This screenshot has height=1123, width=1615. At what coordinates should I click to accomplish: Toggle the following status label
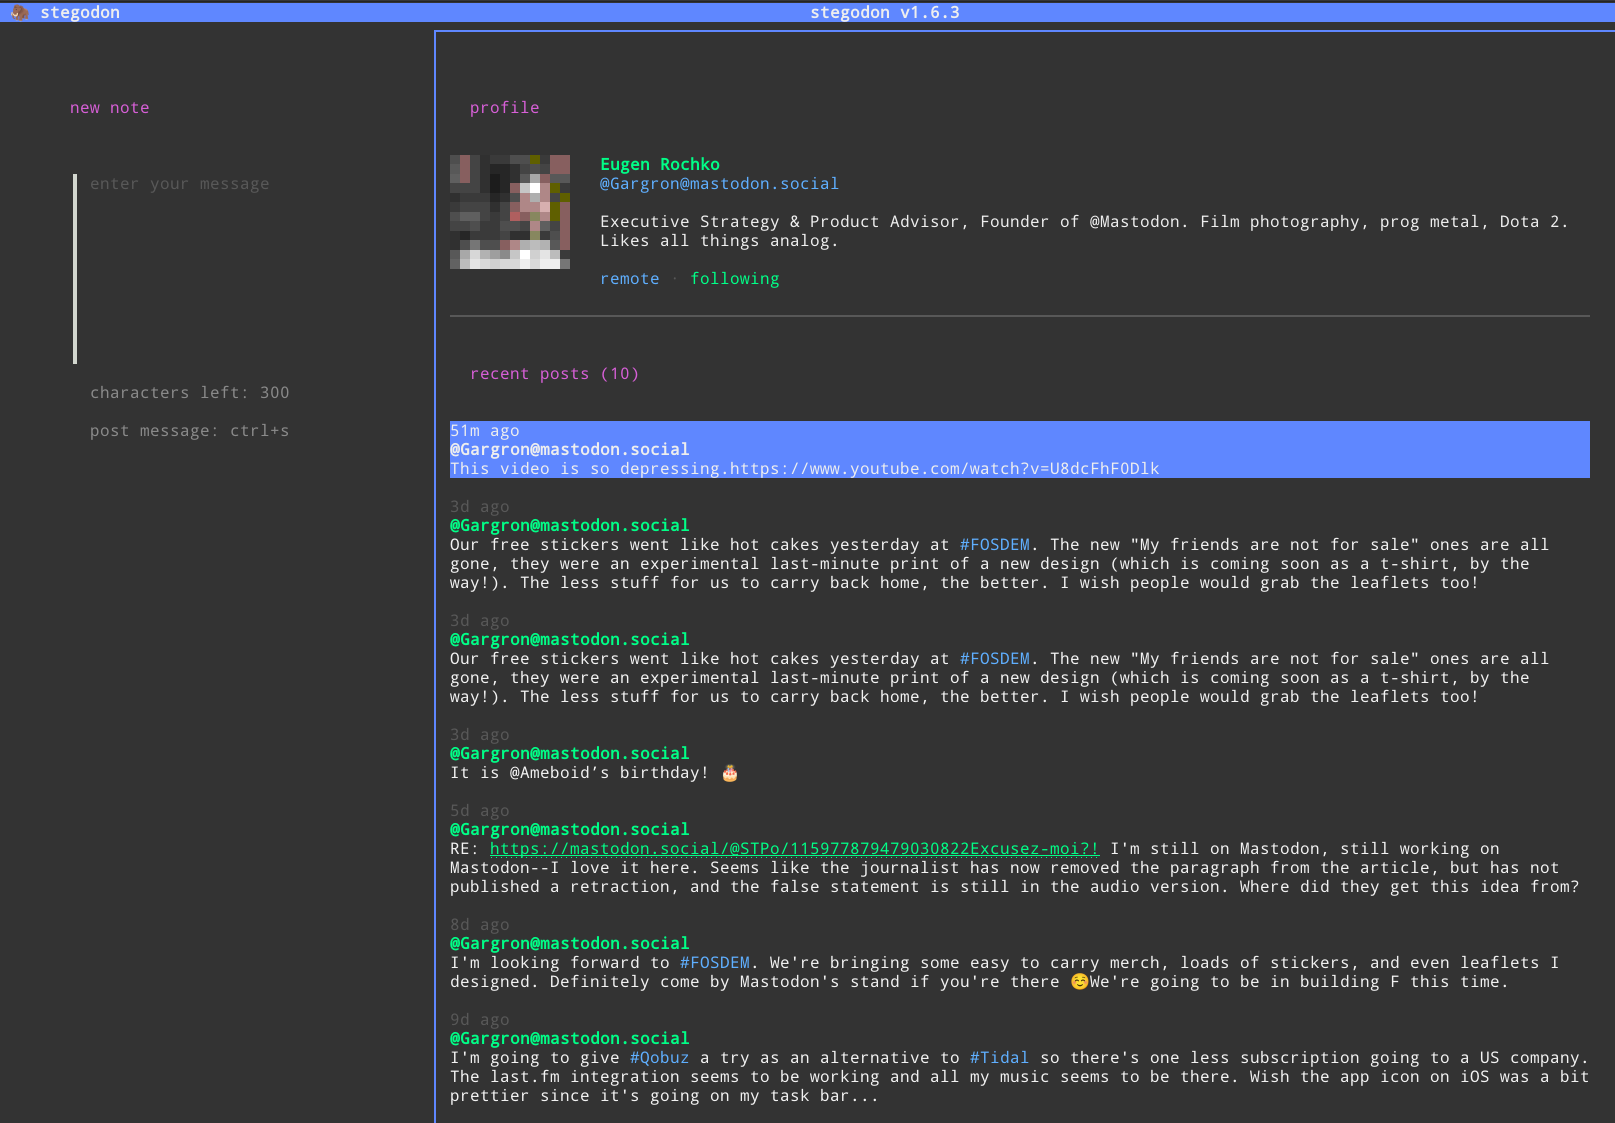point(734,279)
